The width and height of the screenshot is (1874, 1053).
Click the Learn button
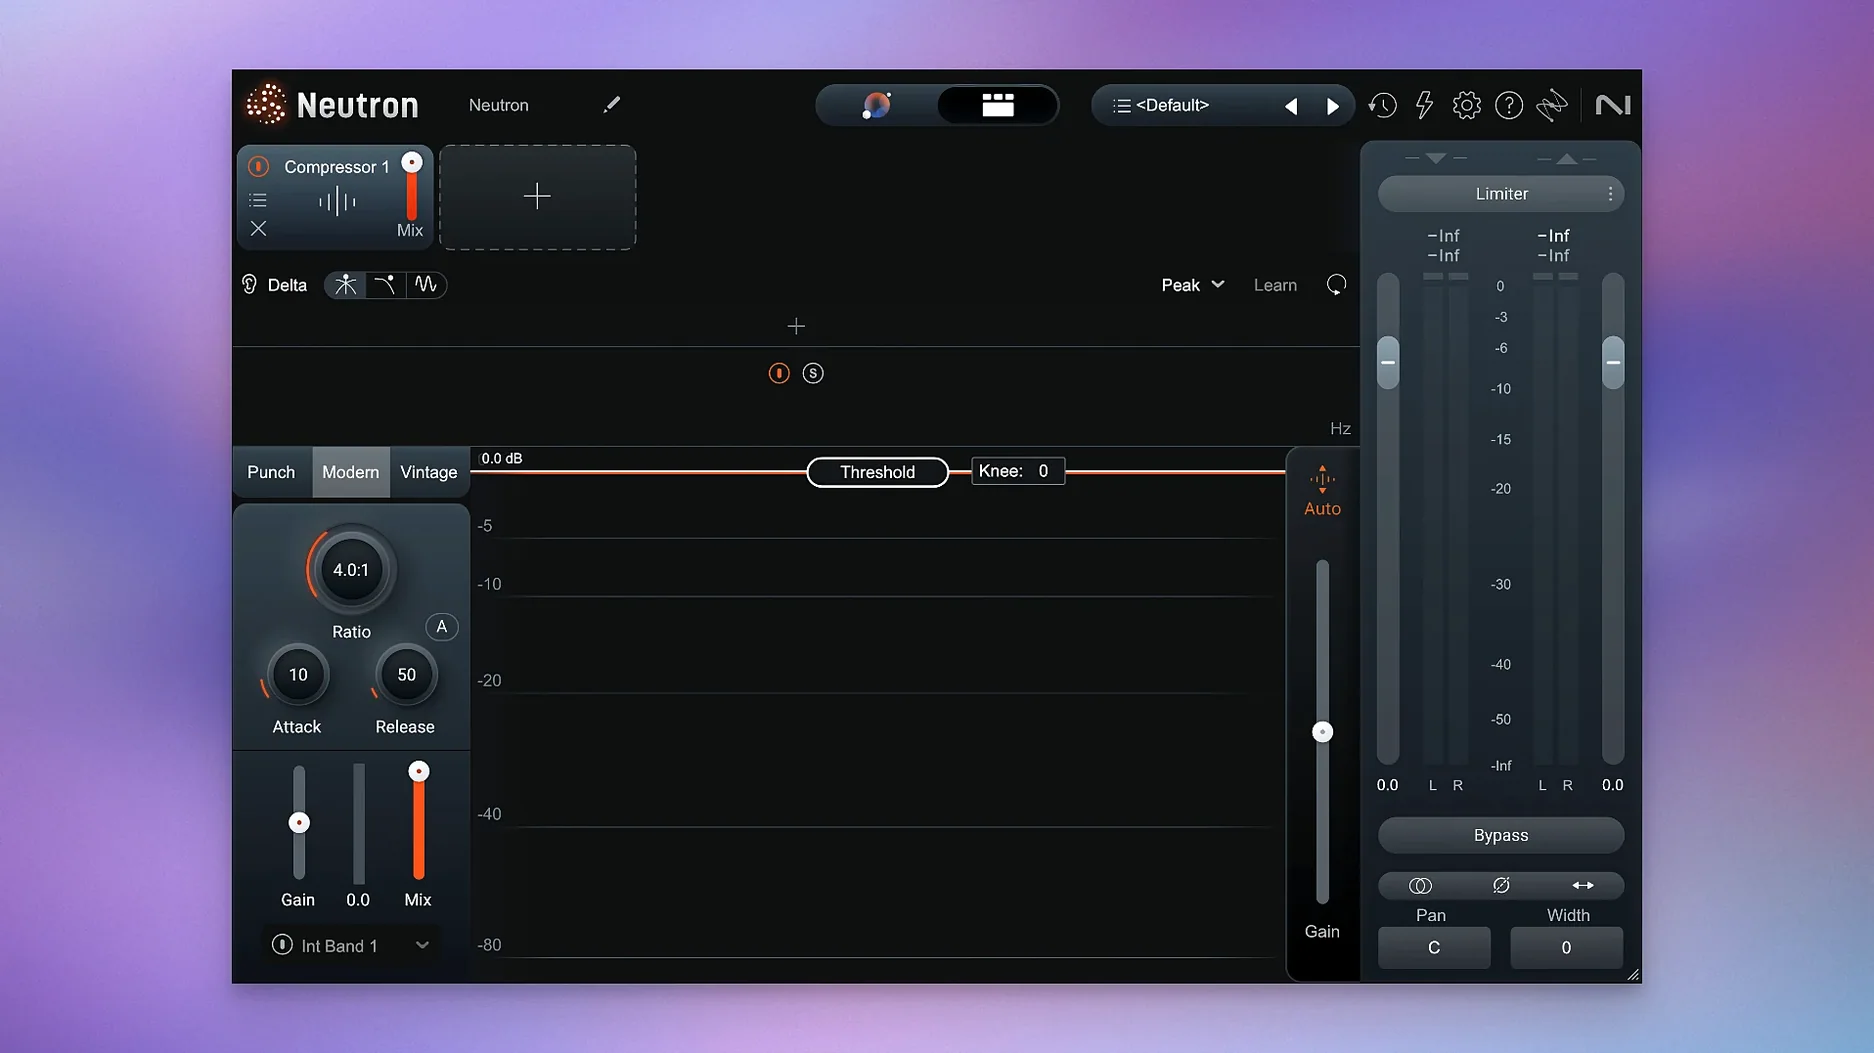click(x=1275, y=285)
